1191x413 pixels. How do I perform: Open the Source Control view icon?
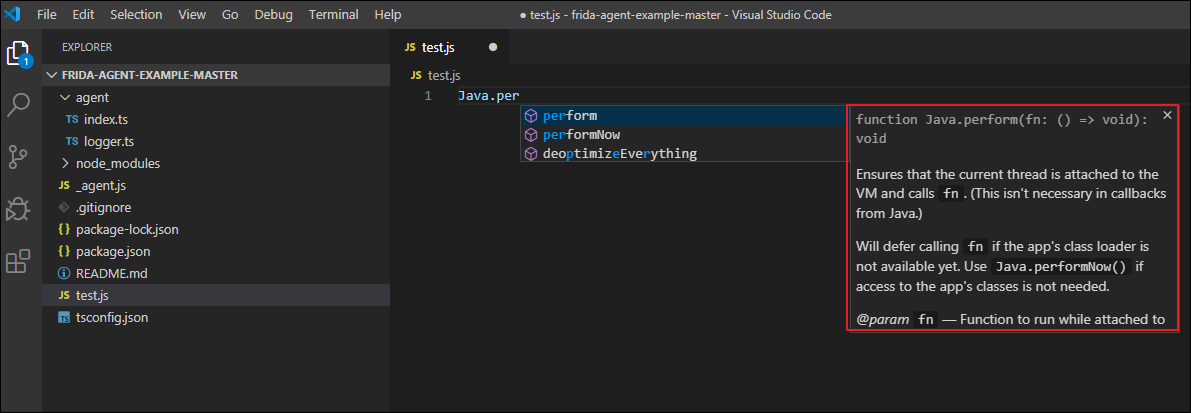click(19, 156)
